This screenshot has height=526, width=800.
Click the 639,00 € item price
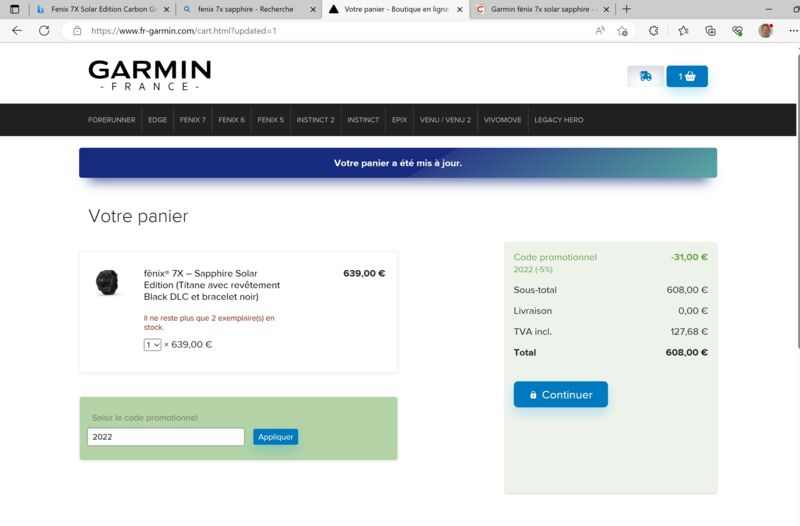[364, 273]
